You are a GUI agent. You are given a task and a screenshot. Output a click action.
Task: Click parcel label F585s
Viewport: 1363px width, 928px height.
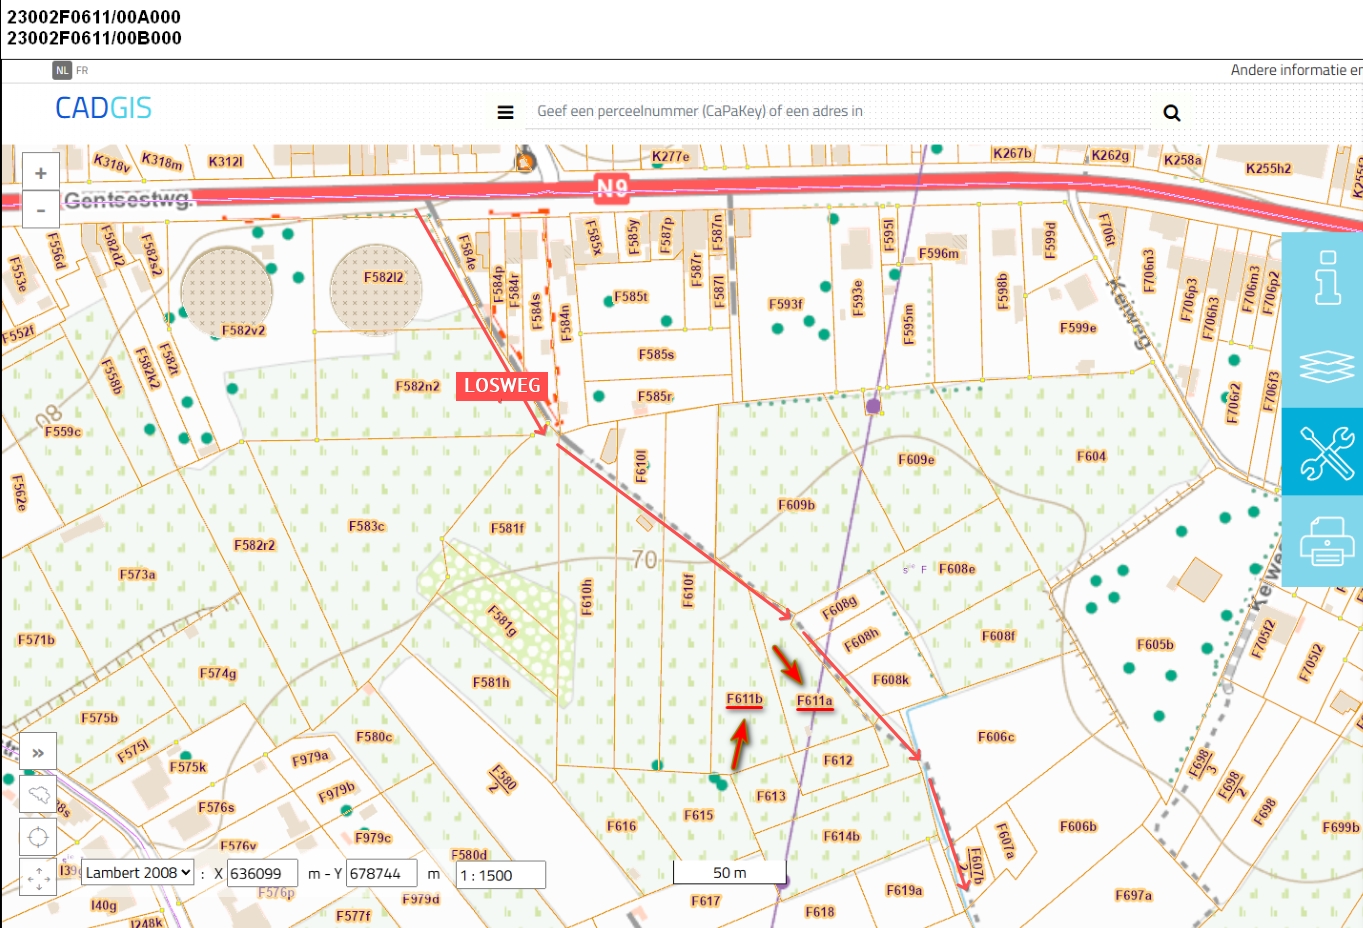coord(656,354)
